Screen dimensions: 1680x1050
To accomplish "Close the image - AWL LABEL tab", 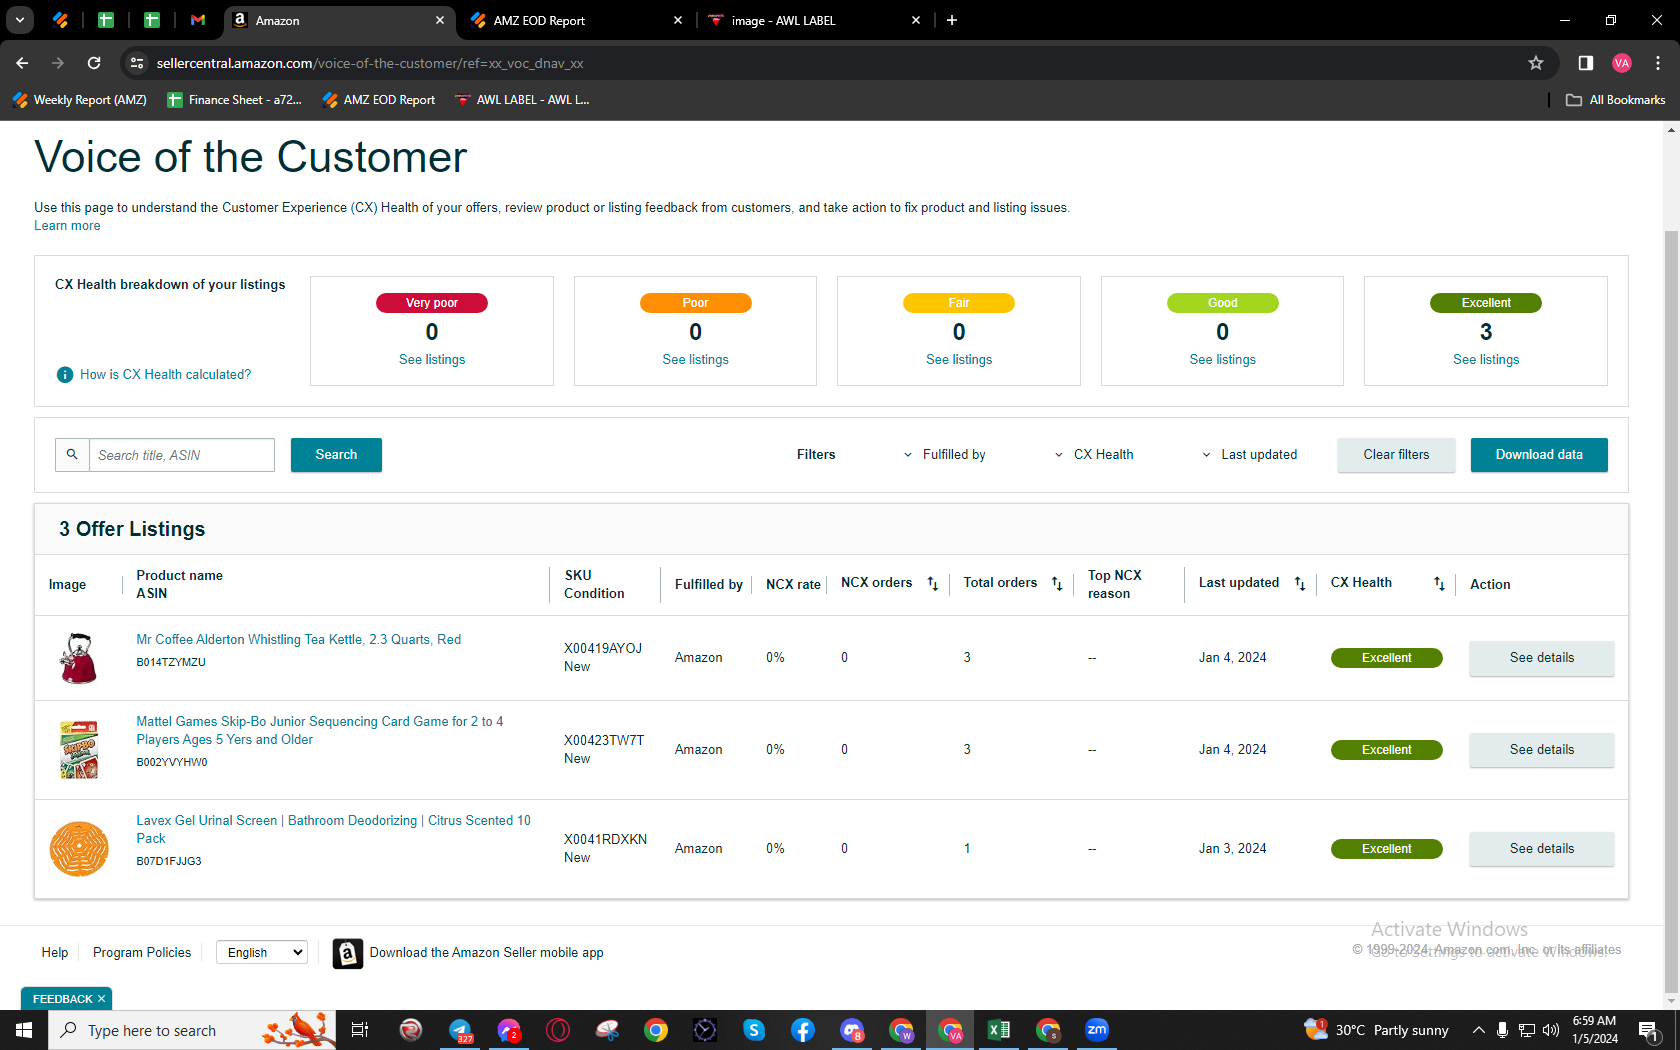I will pos(916,20).
